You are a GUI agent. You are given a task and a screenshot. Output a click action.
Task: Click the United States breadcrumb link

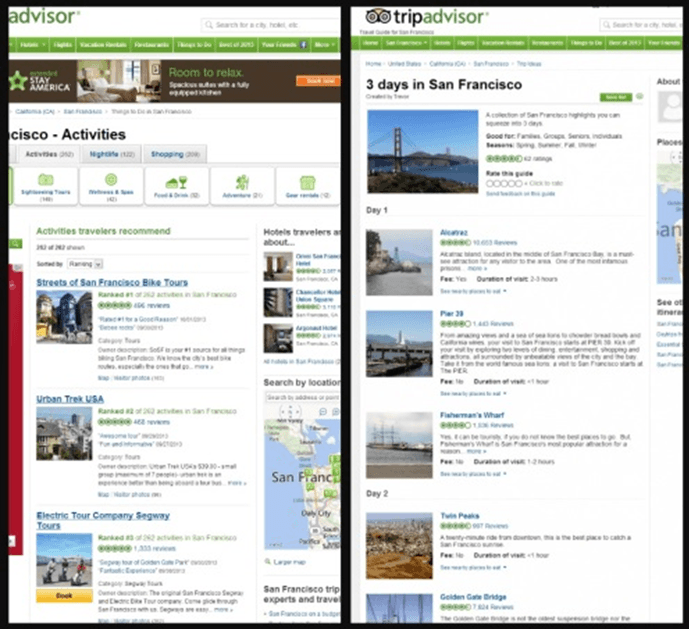click(x=404, y=64)
